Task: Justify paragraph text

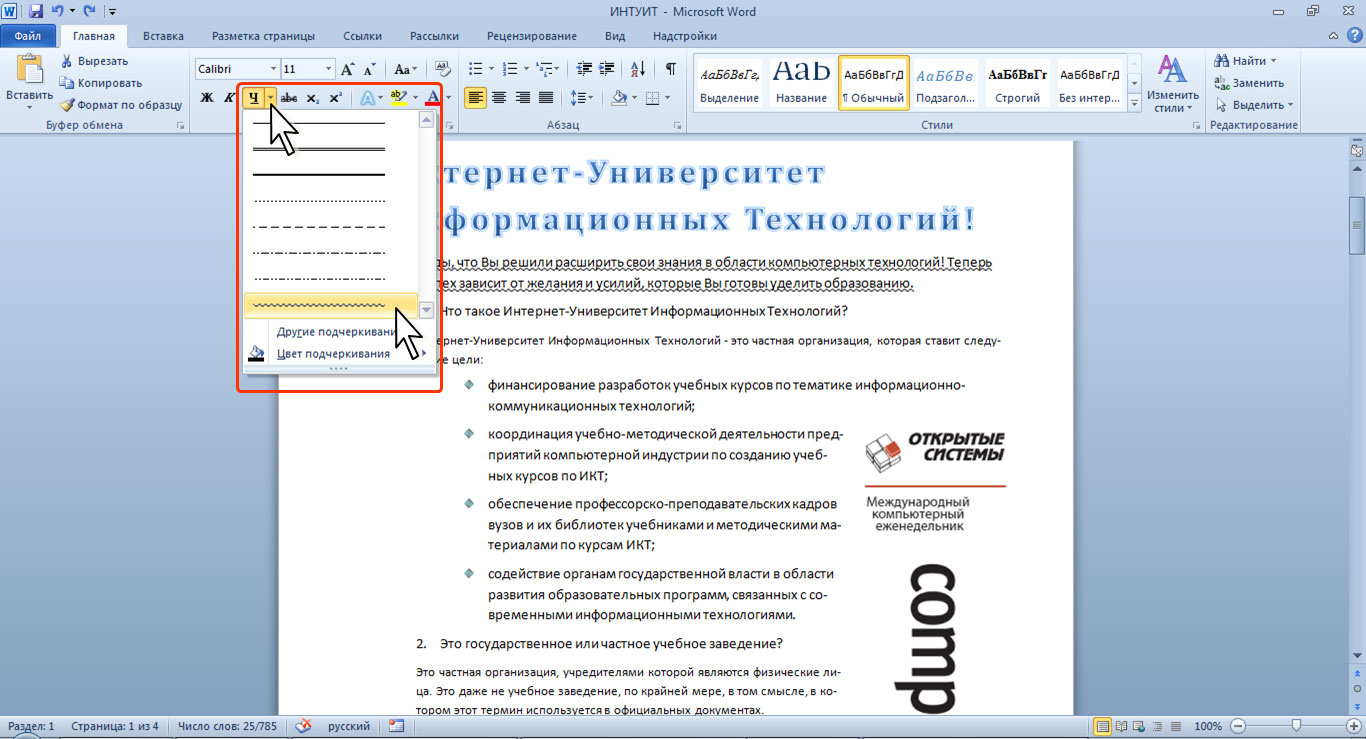Action: (545, 98)
